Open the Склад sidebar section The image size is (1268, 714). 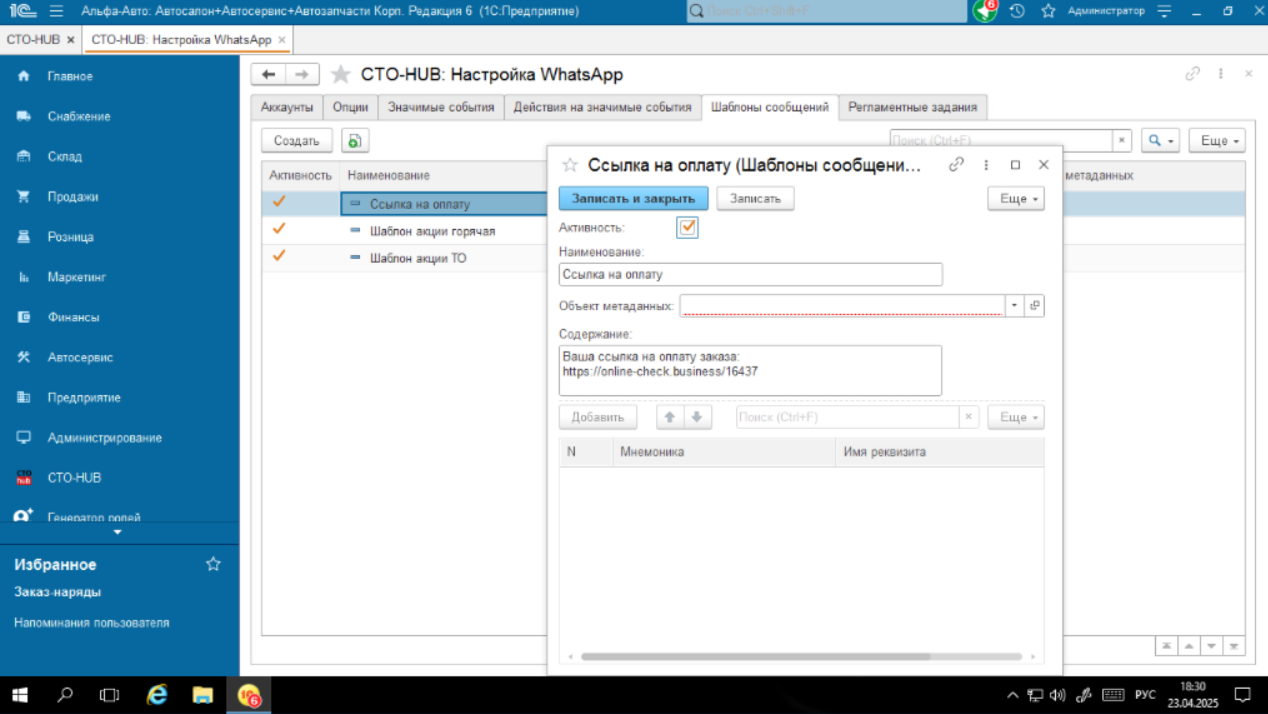(x=64, y=156)
